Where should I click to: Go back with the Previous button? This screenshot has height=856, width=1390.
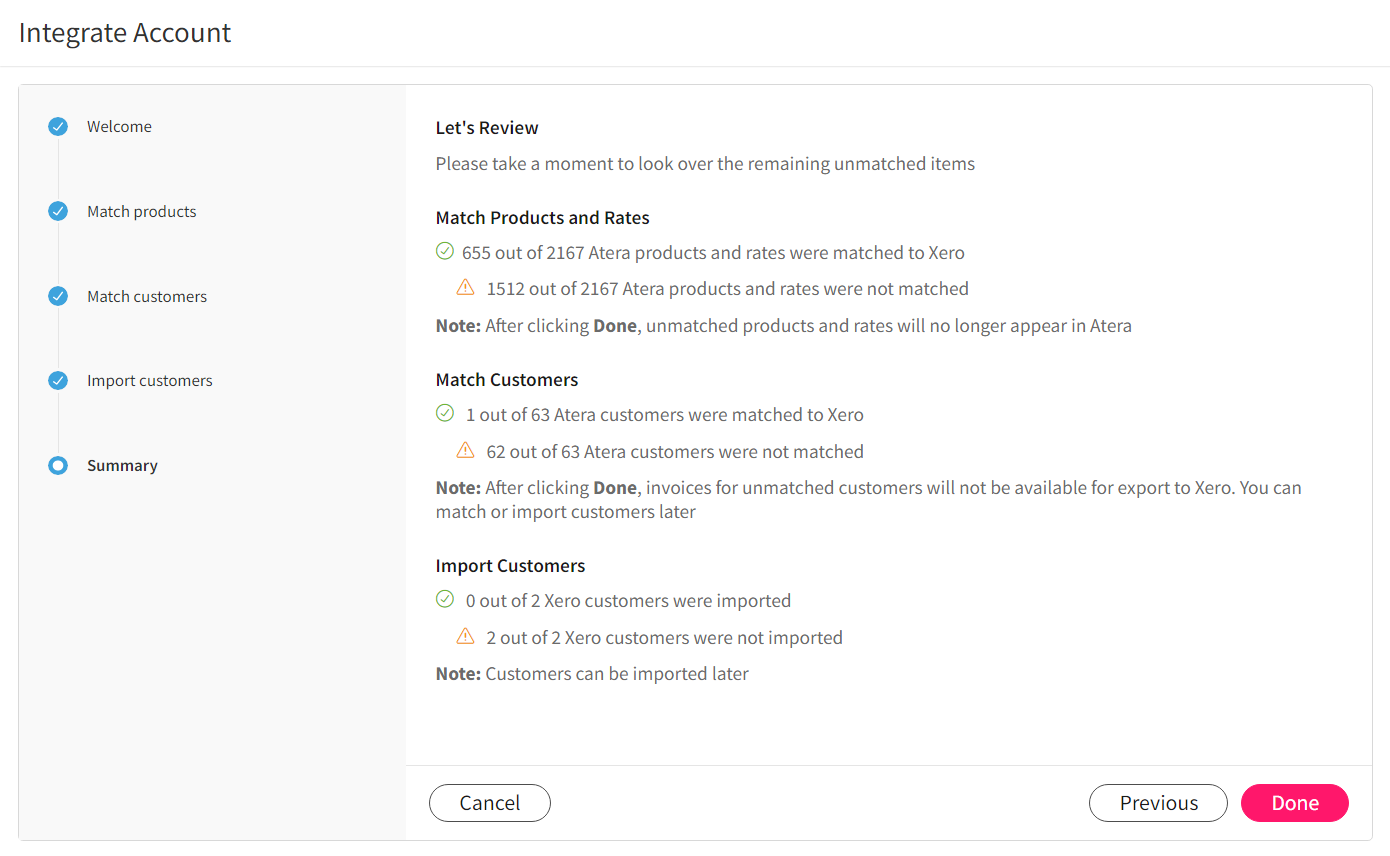click(x=1158, y=803)
